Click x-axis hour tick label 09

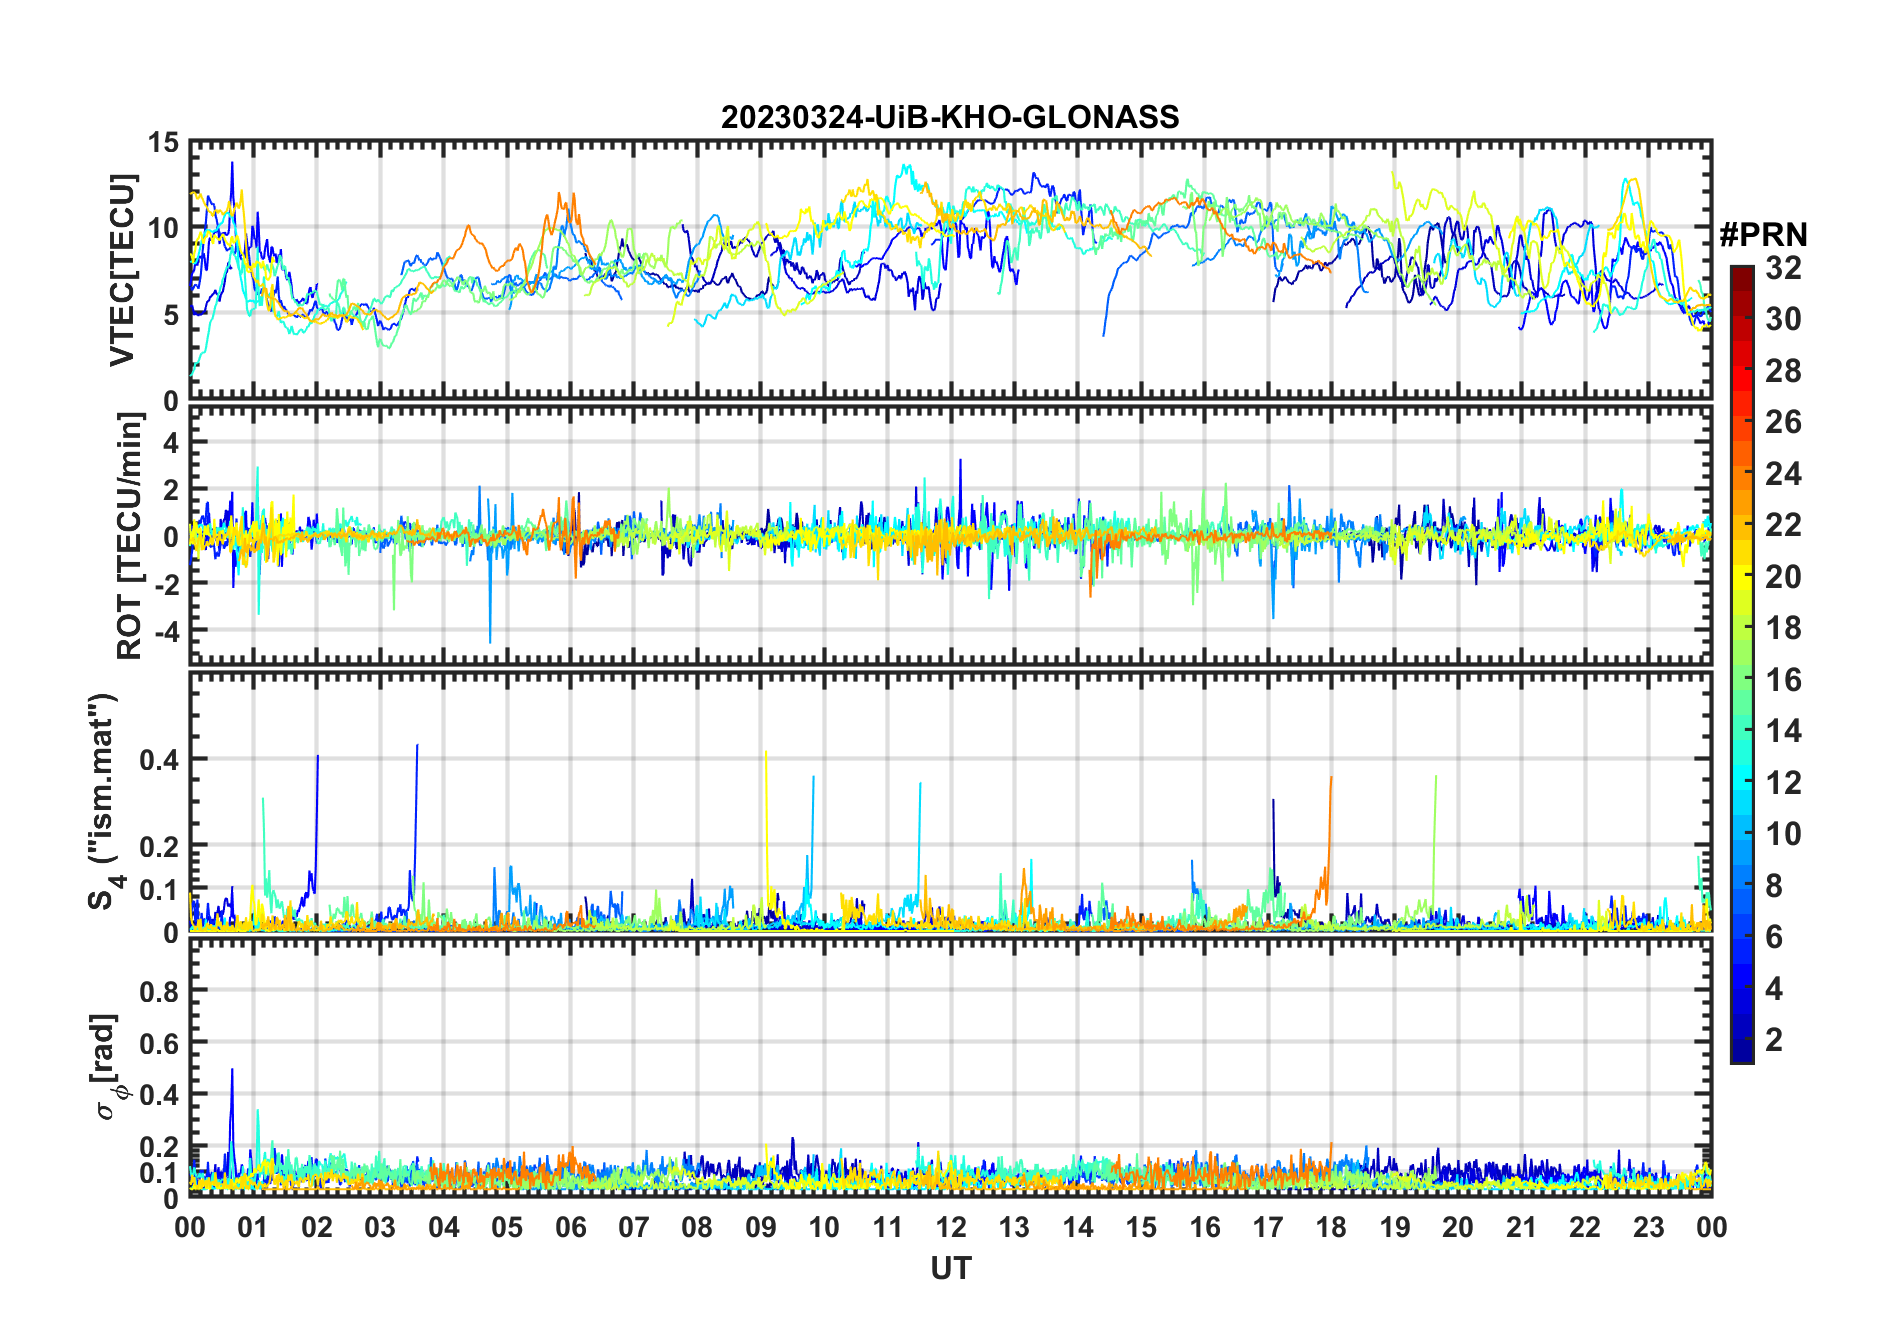tap(761, 1227)
